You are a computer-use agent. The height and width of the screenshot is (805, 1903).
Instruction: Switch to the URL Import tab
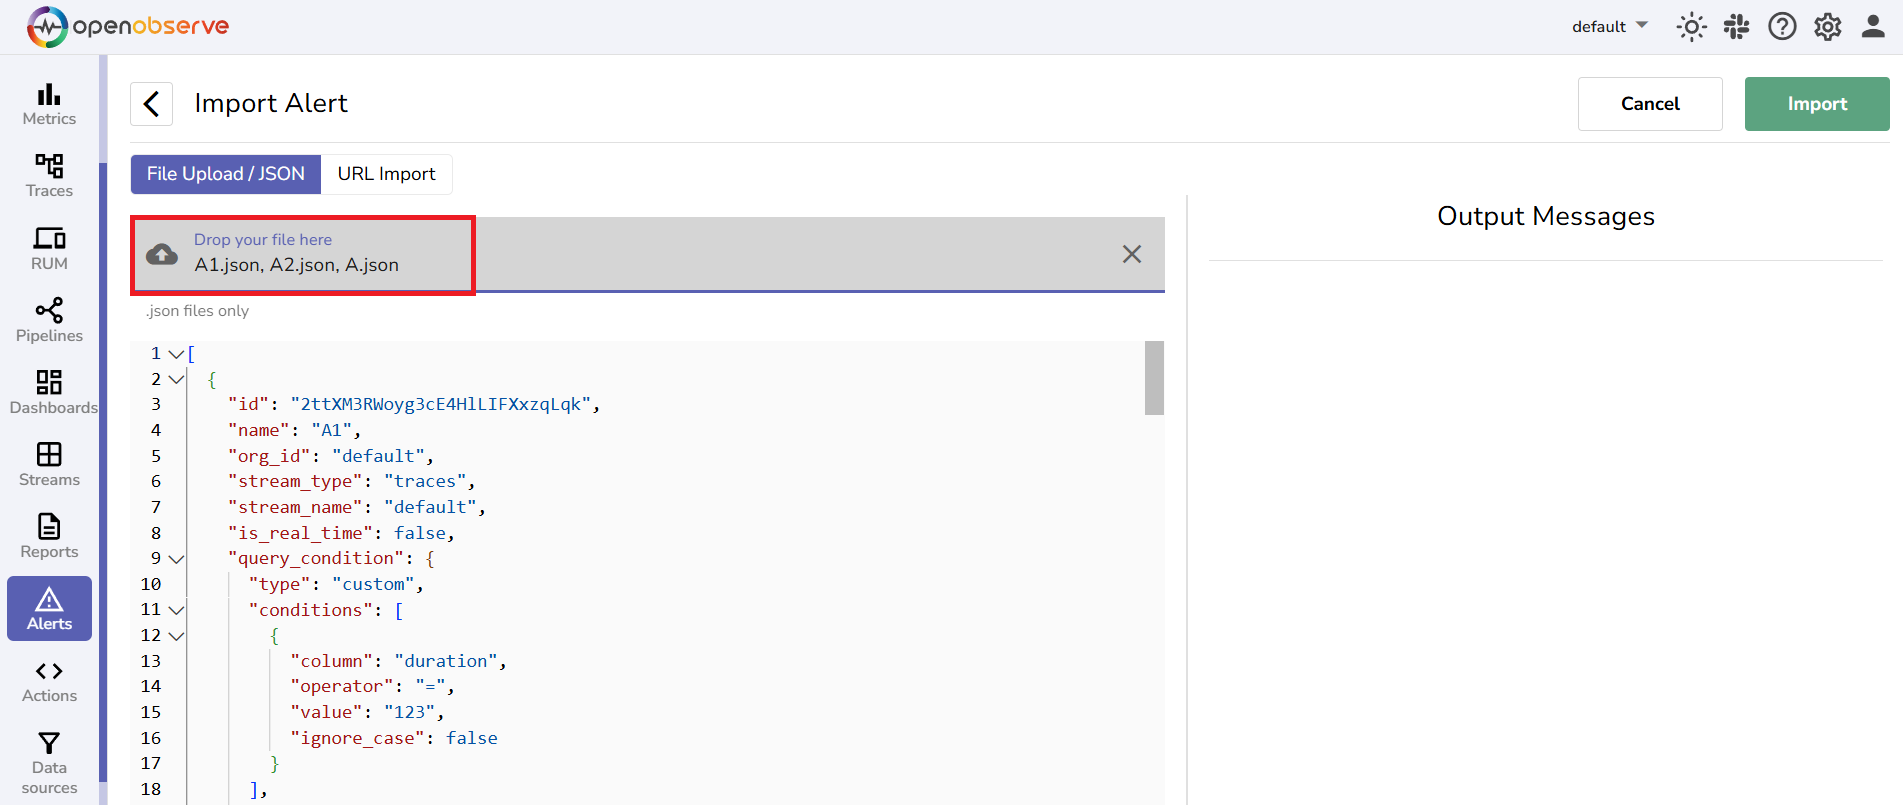click(386, 174)
